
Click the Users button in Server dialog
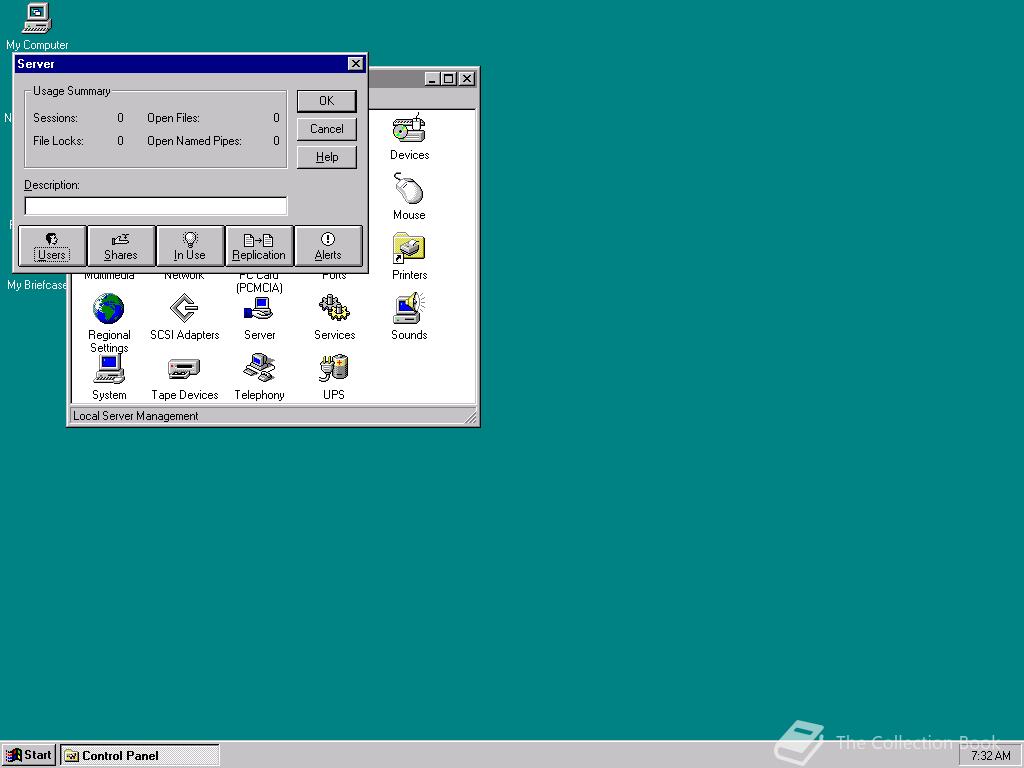pyautogui.click(x=52, y=246)
